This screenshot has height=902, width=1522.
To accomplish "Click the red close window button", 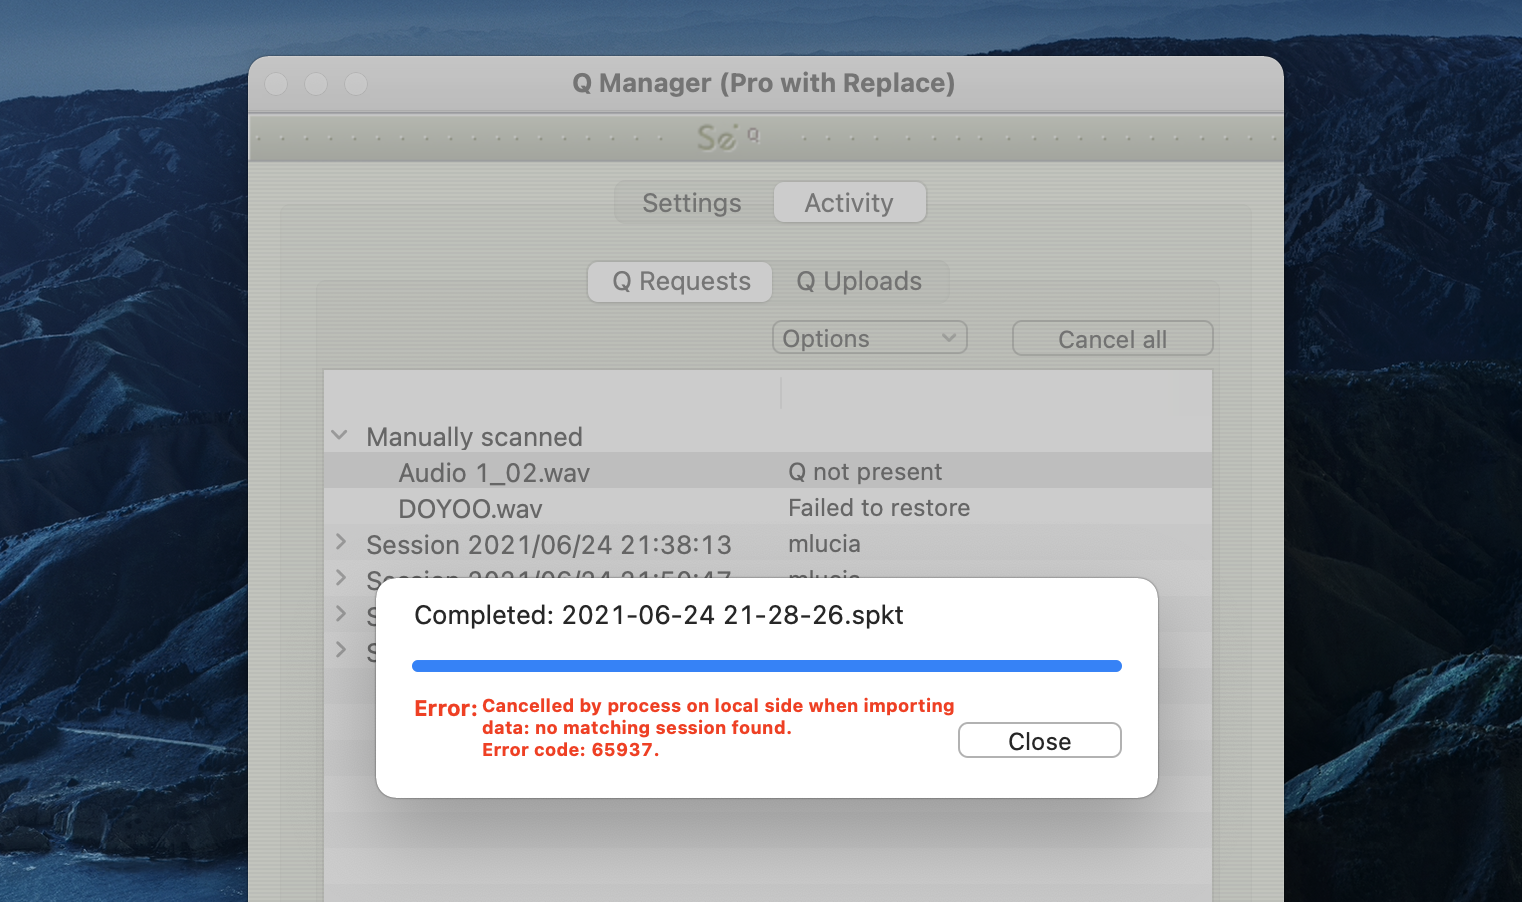I will point(276,84).
